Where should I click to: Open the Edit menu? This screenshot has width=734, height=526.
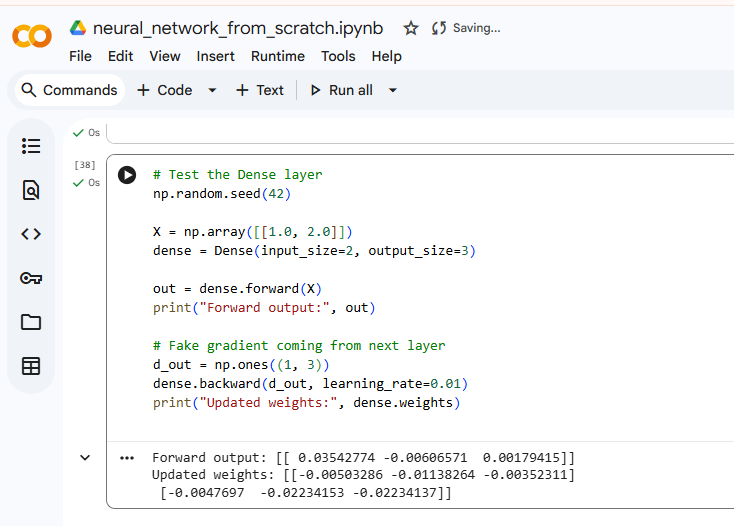pos(120,56)
